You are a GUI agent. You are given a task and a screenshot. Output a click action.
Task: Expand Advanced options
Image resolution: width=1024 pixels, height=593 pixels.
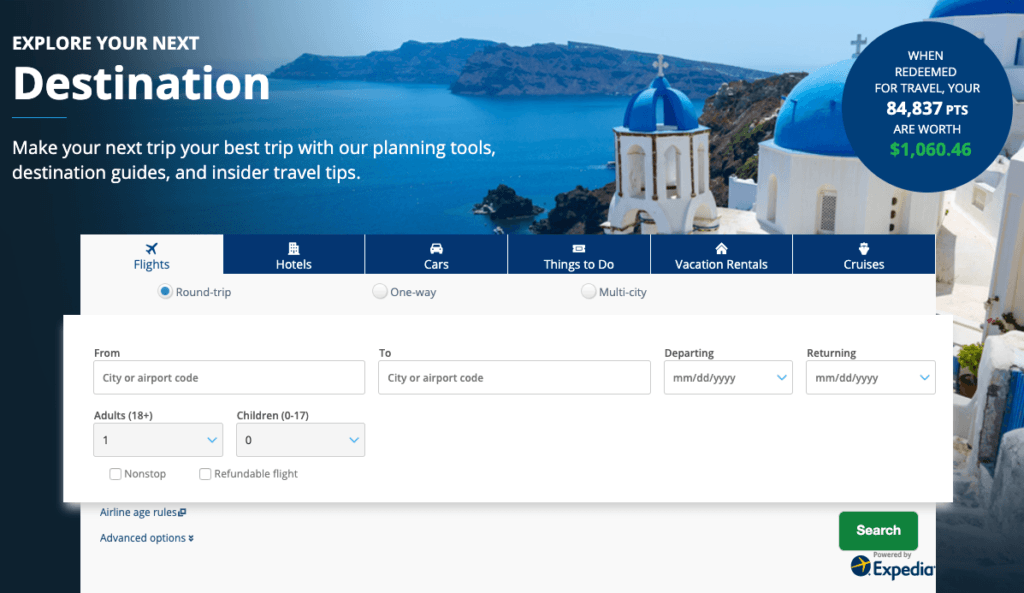coord(147,538)
